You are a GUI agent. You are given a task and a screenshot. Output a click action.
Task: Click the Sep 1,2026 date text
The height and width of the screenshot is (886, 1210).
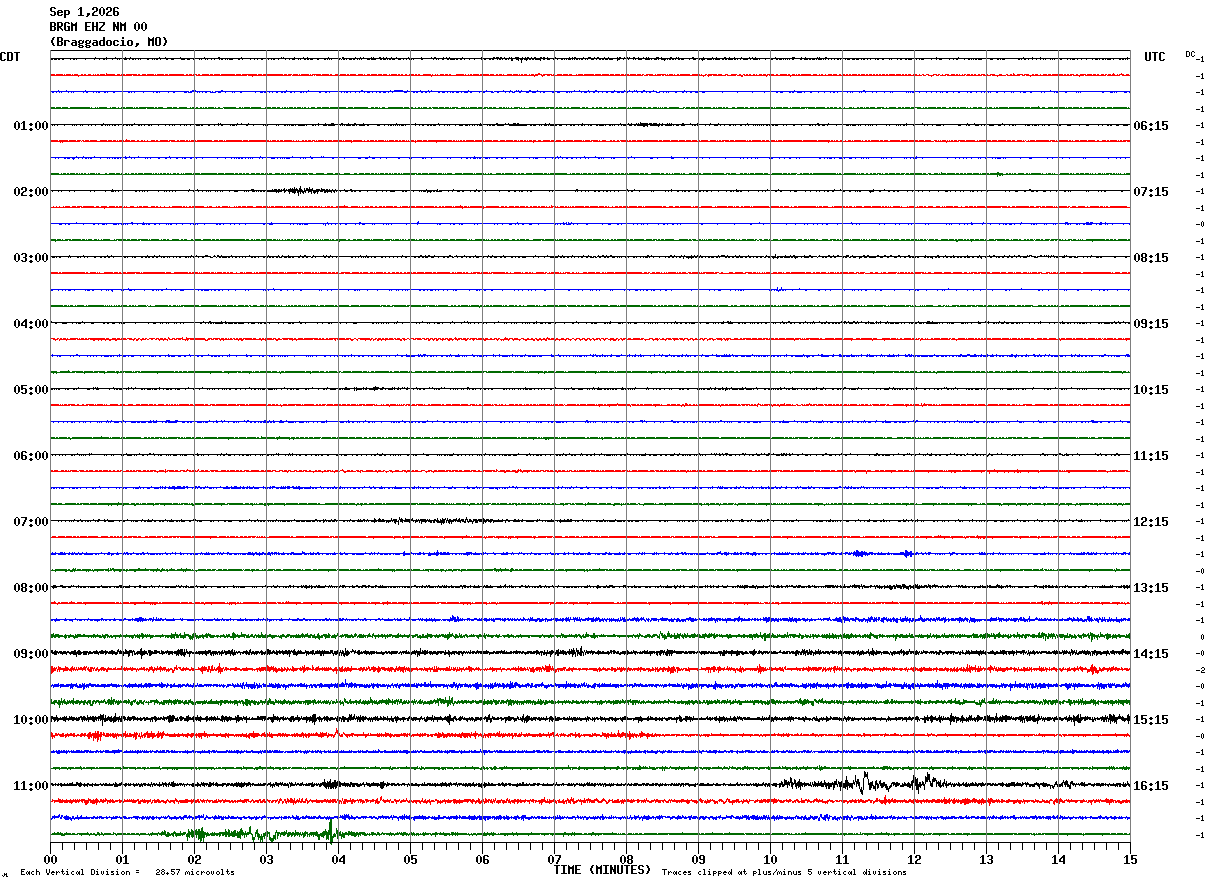84,12
